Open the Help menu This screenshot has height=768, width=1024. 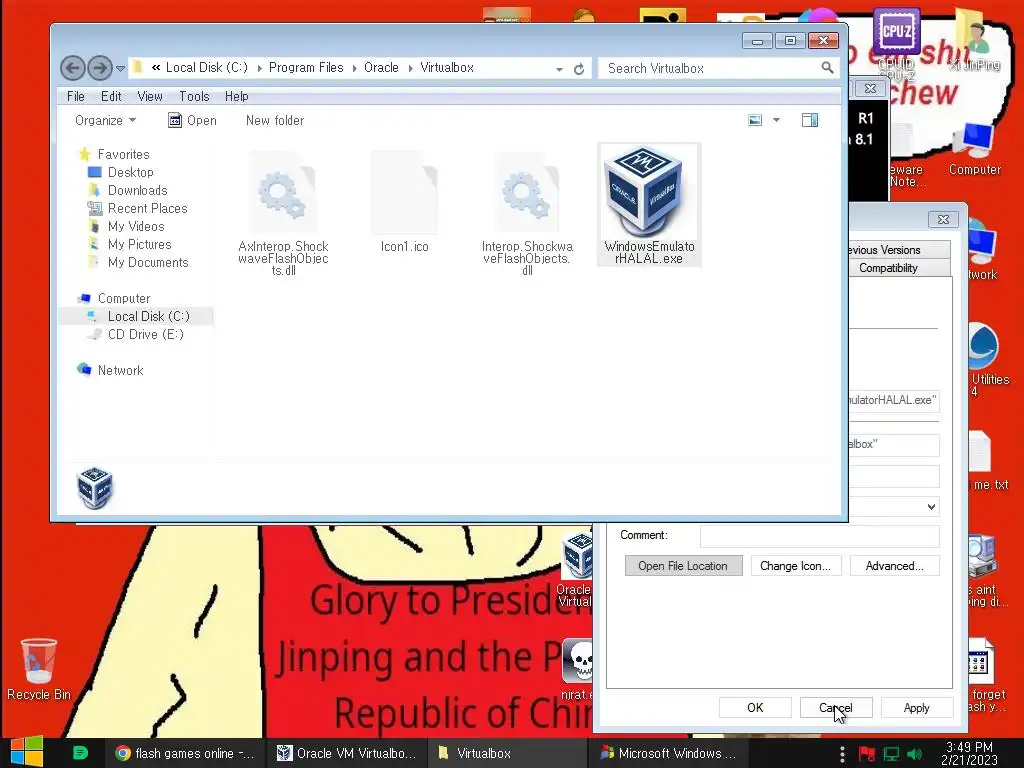236,96
